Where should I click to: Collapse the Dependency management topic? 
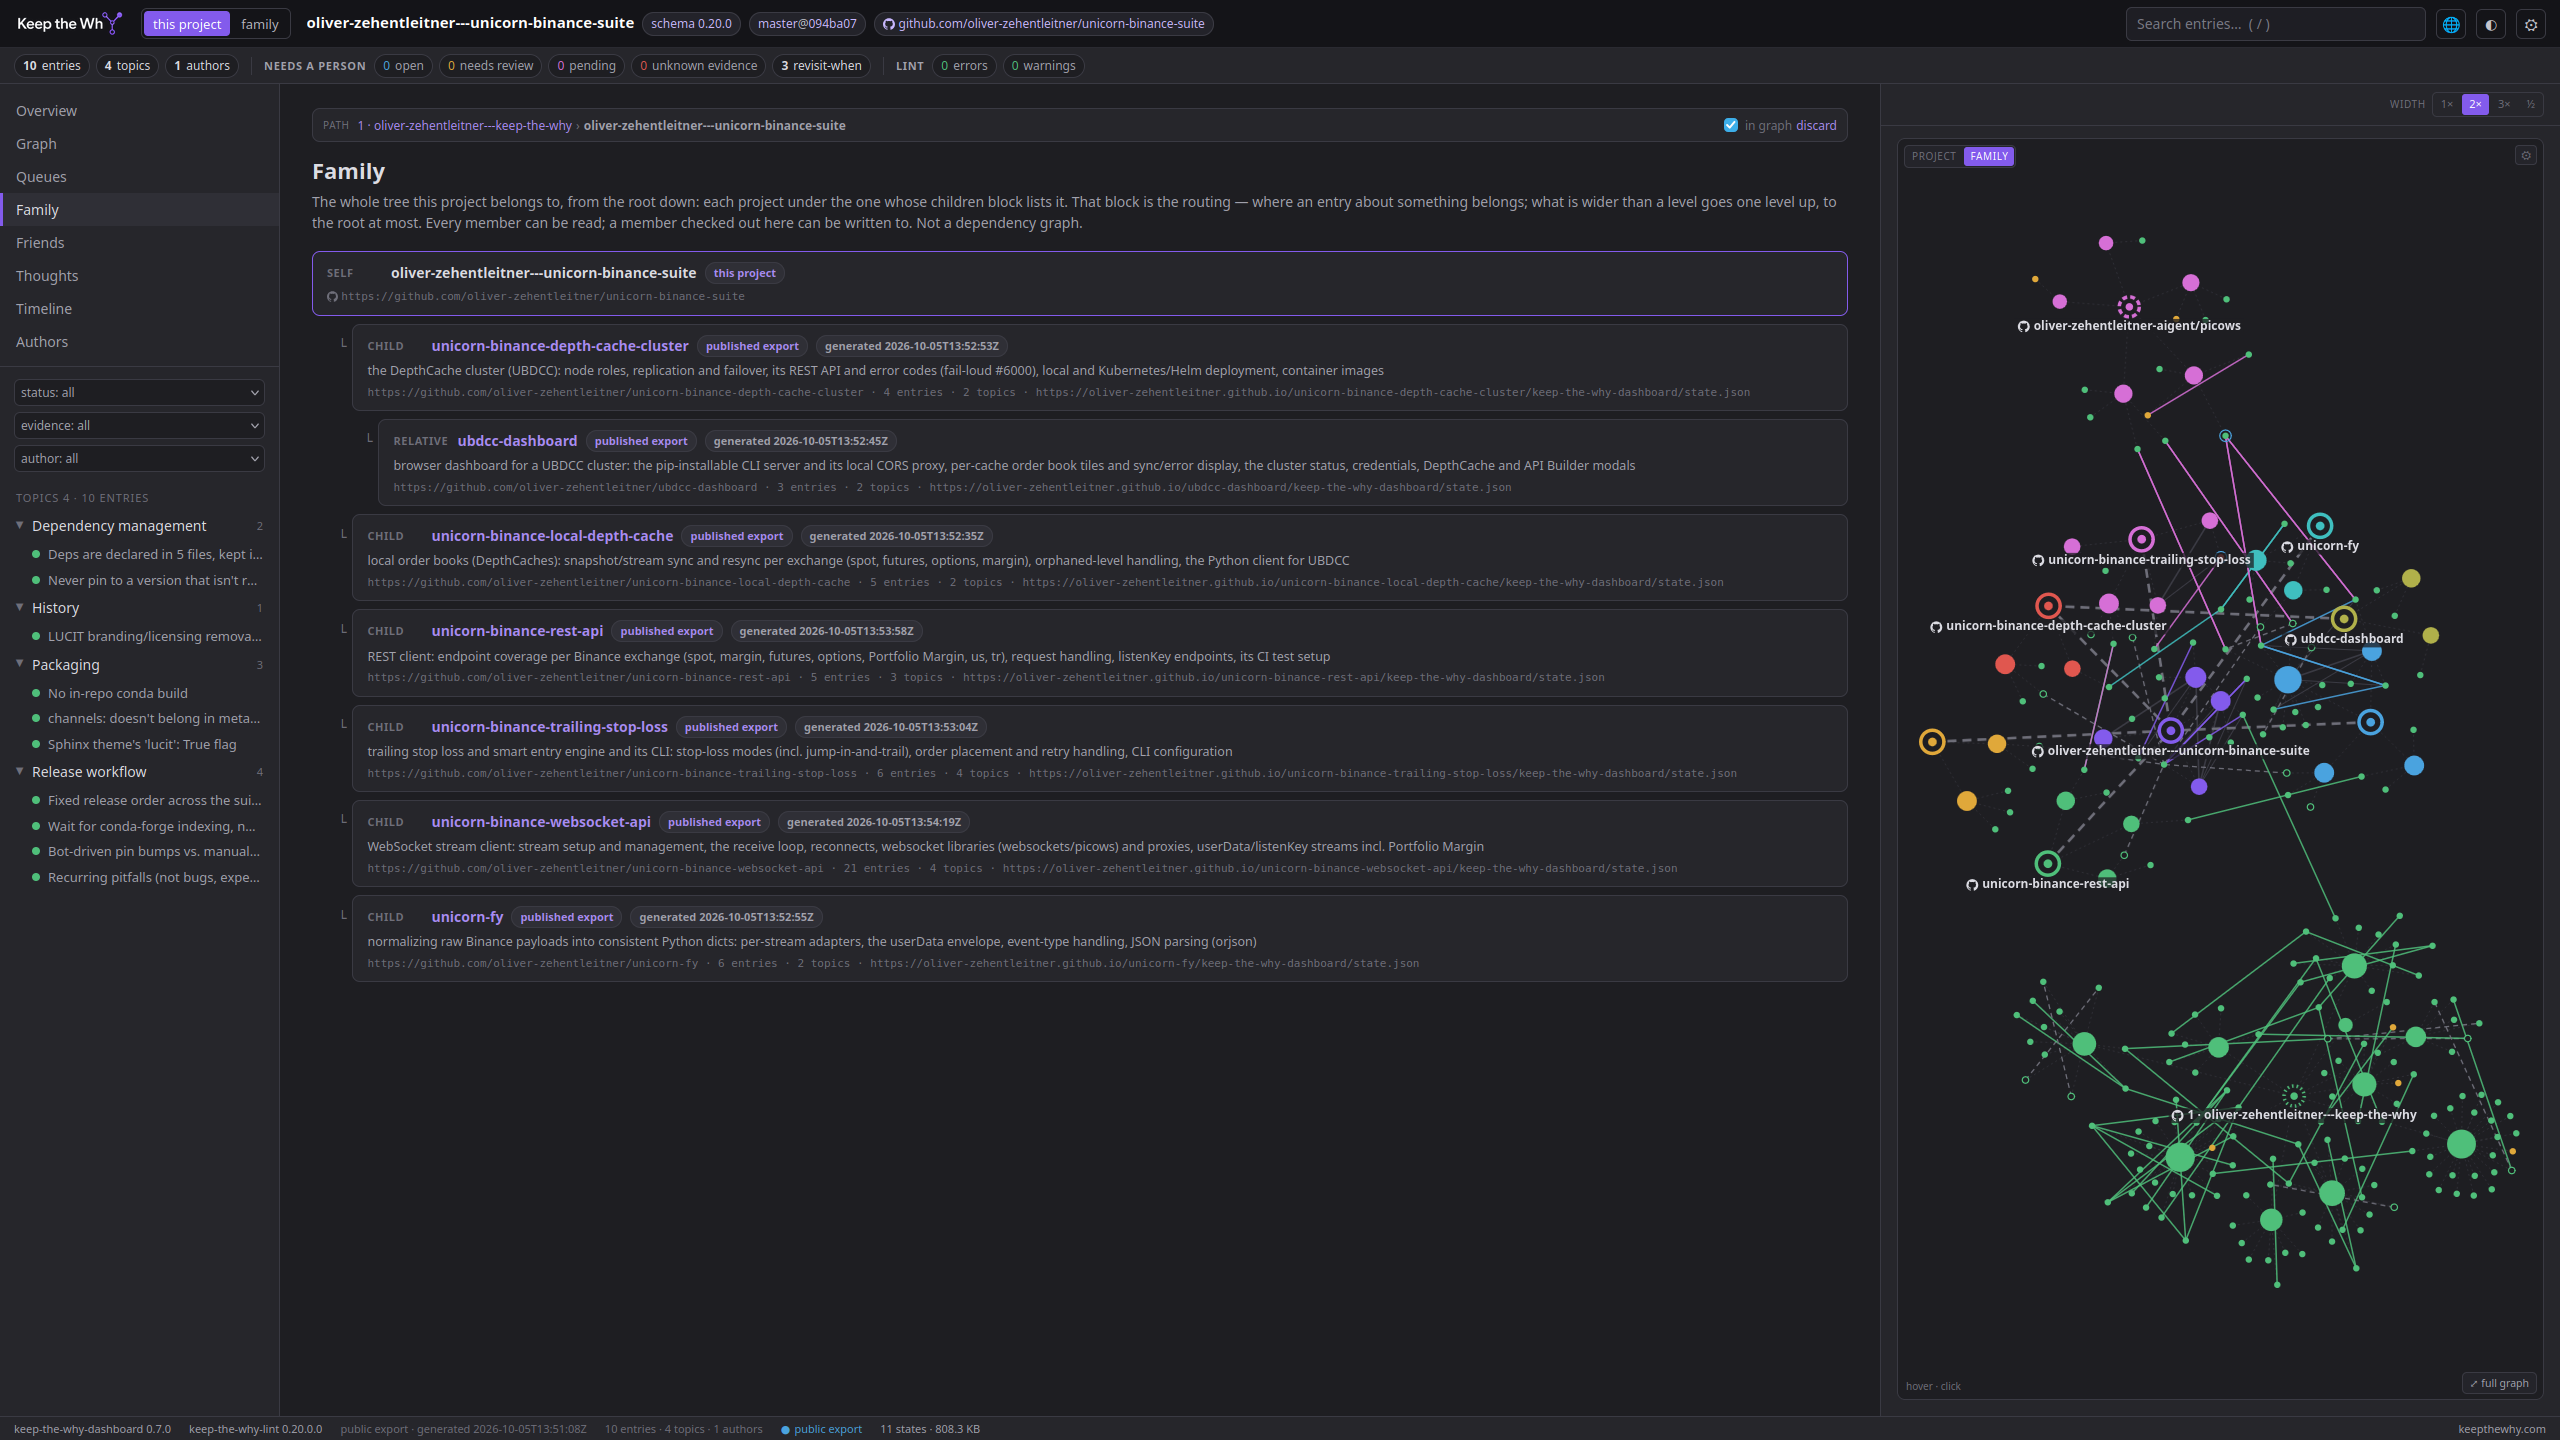19,526
